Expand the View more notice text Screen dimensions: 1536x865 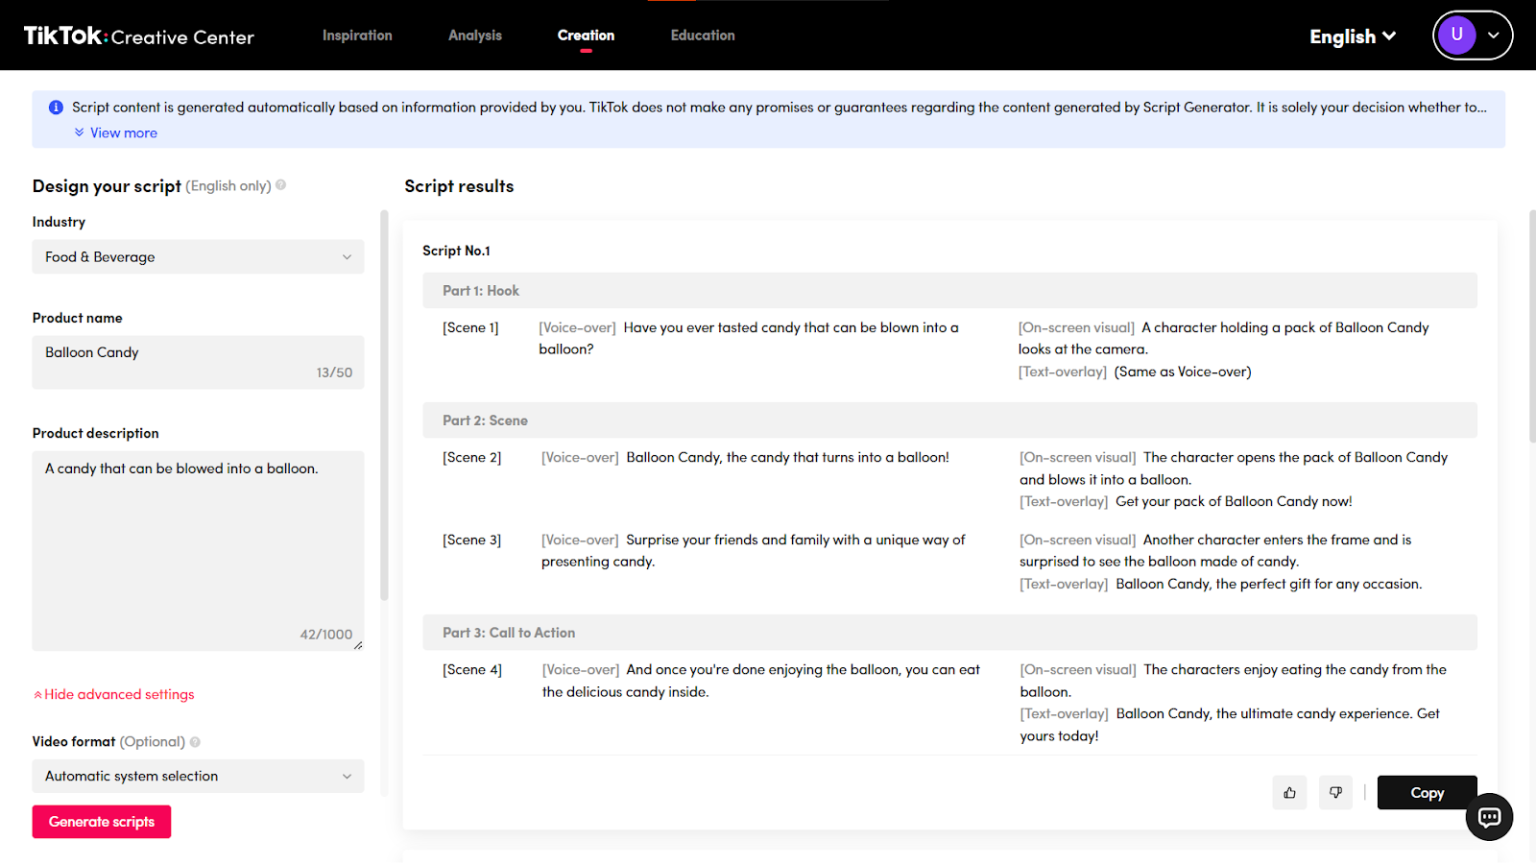116,133
